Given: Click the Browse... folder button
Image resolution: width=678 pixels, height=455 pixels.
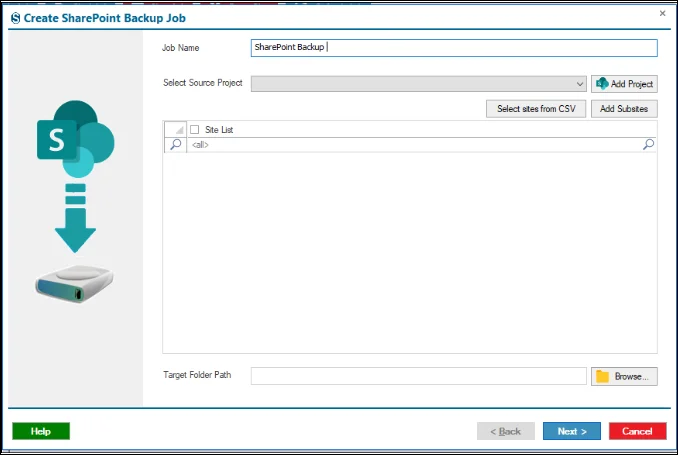Looking at the screenshot, I should click(624, 376).
